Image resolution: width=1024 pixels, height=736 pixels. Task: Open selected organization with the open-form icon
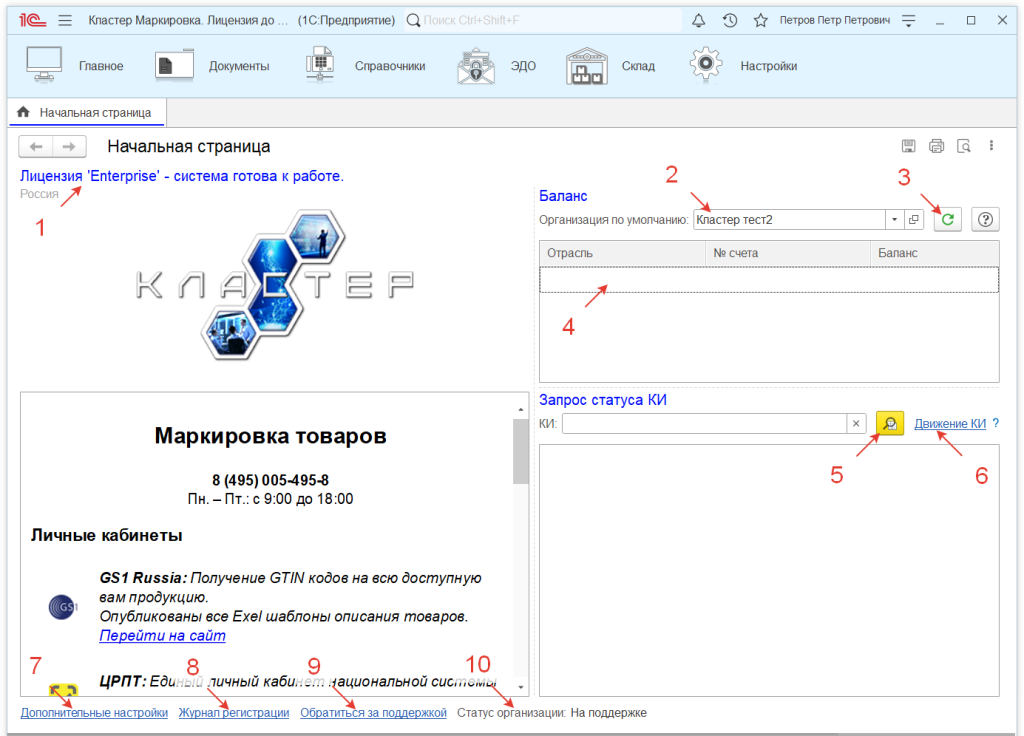coord(914,219)
